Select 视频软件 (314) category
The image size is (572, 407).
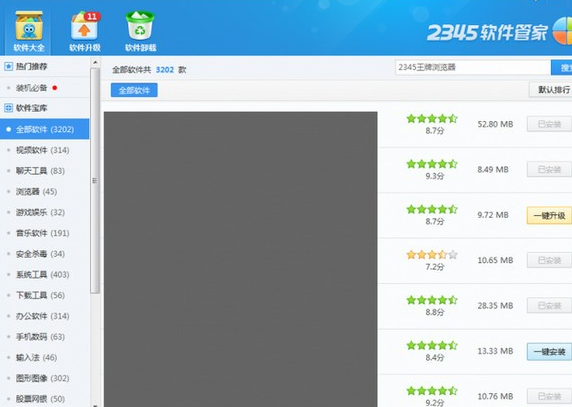42,150
